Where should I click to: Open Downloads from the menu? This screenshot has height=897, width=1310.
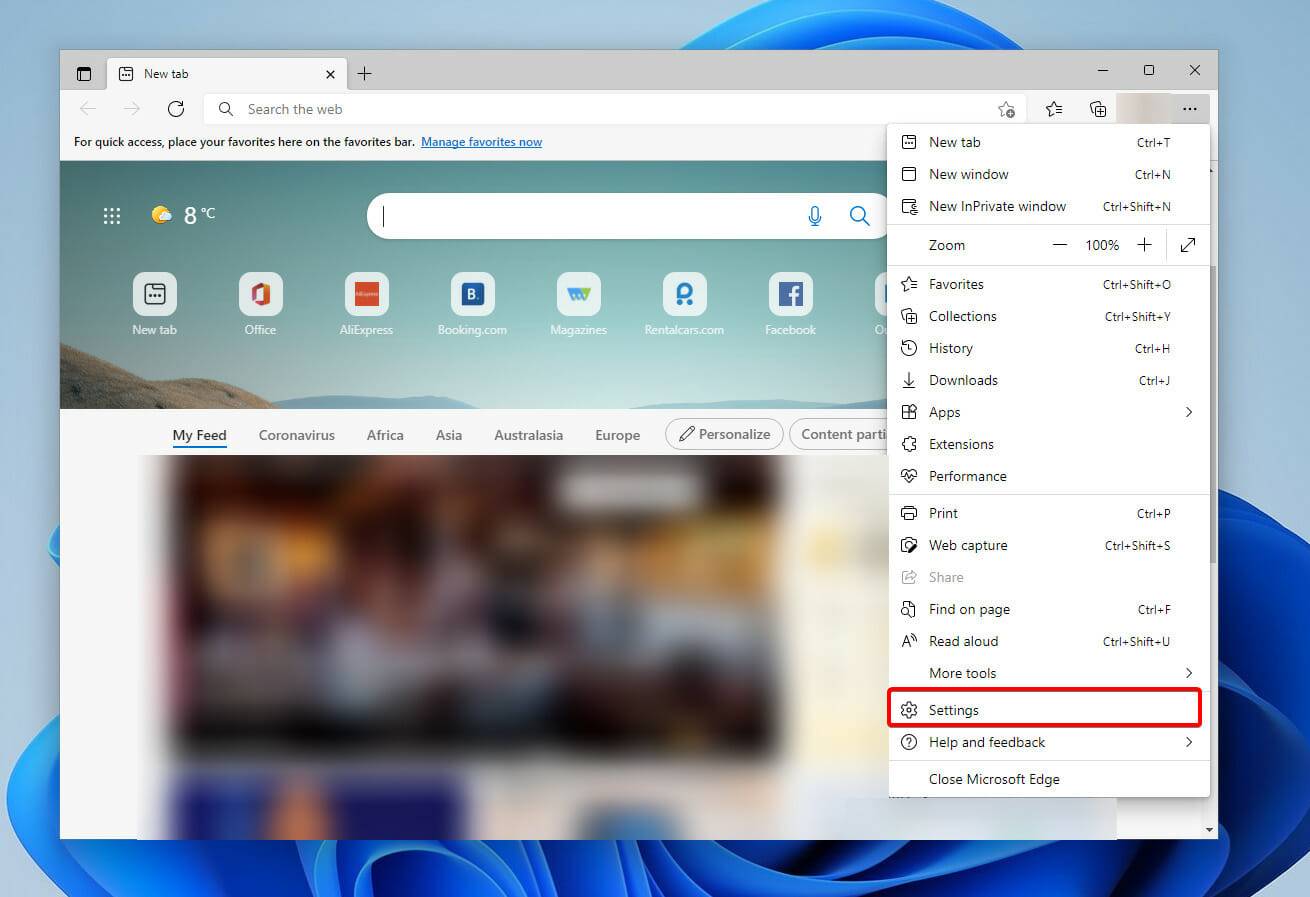coord(1048,380)
